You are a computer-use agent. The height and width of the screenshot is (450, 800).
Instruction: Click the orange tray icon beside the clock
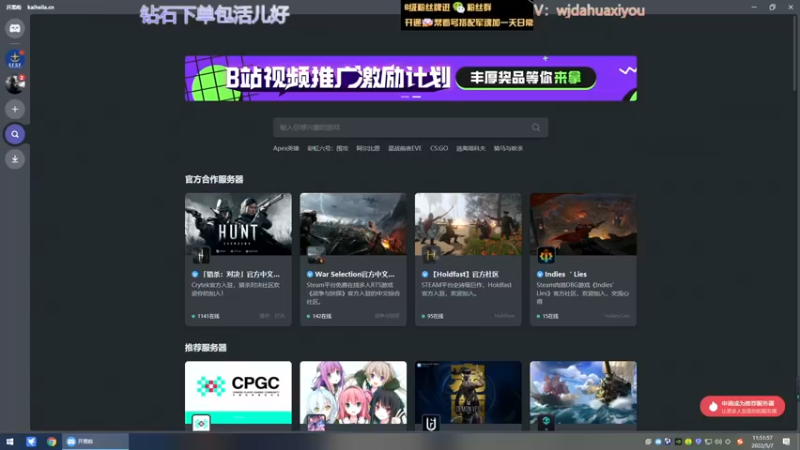pyautogui.click(x=740, y=442)
